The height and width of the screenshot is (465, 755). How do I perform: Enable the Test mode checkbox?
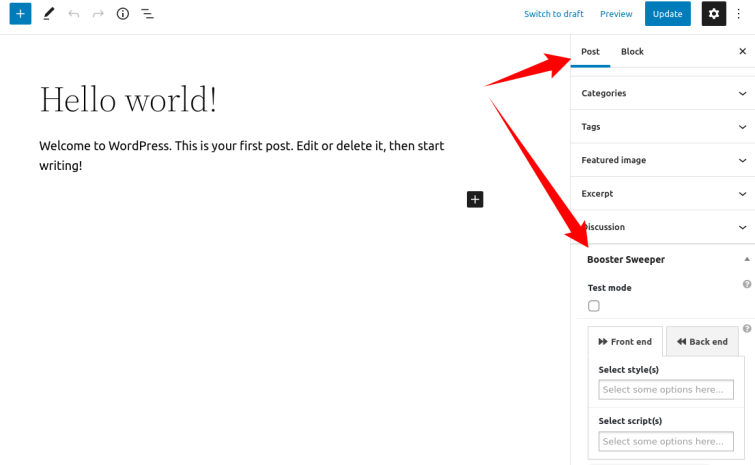[594, 306]
